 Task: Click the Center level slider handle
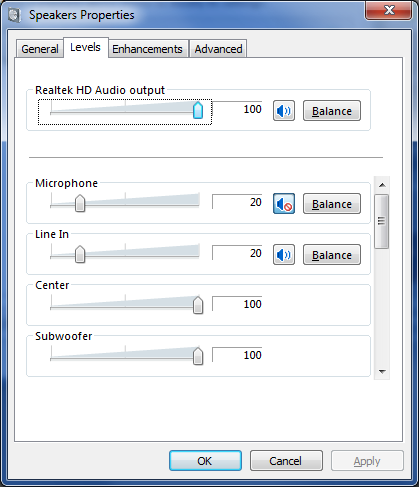(x=198, y=305)
